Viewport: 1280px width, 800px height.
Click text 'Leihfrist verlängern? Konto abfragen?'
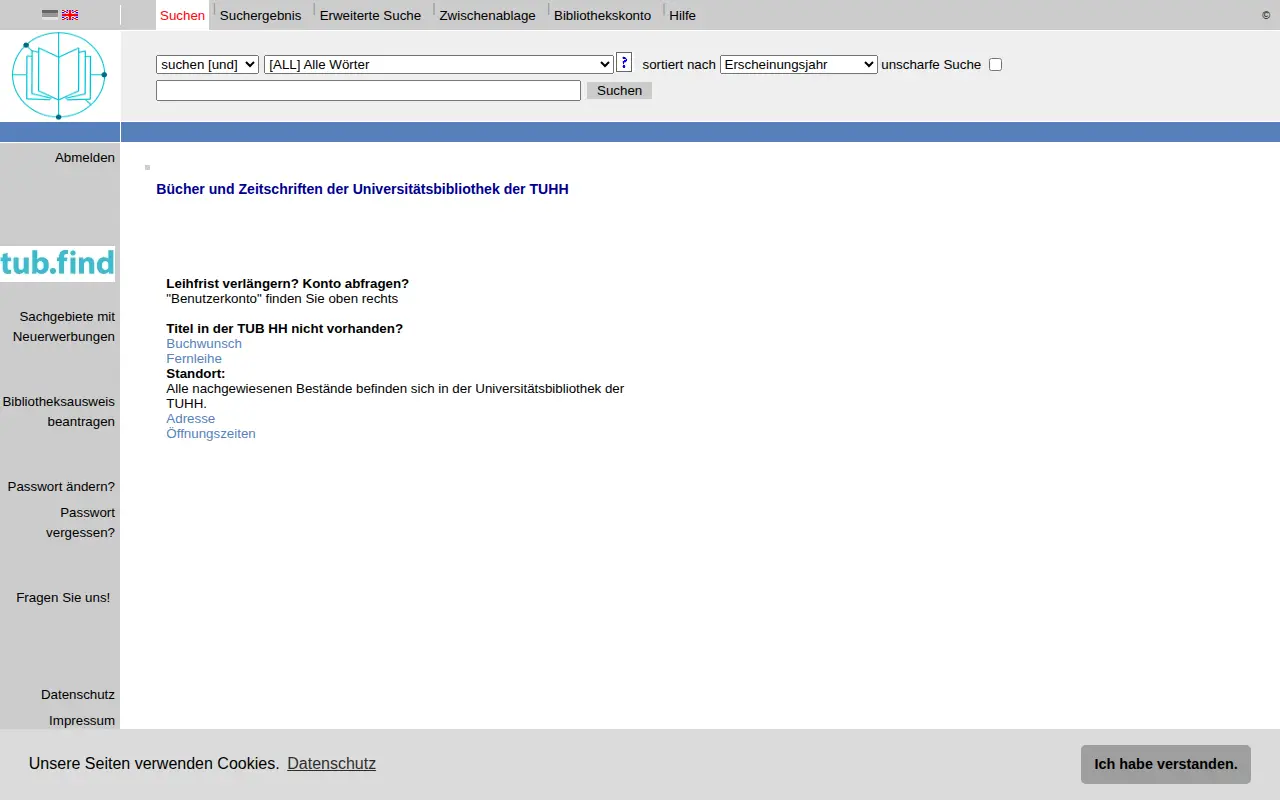click(x=288, y=283)
